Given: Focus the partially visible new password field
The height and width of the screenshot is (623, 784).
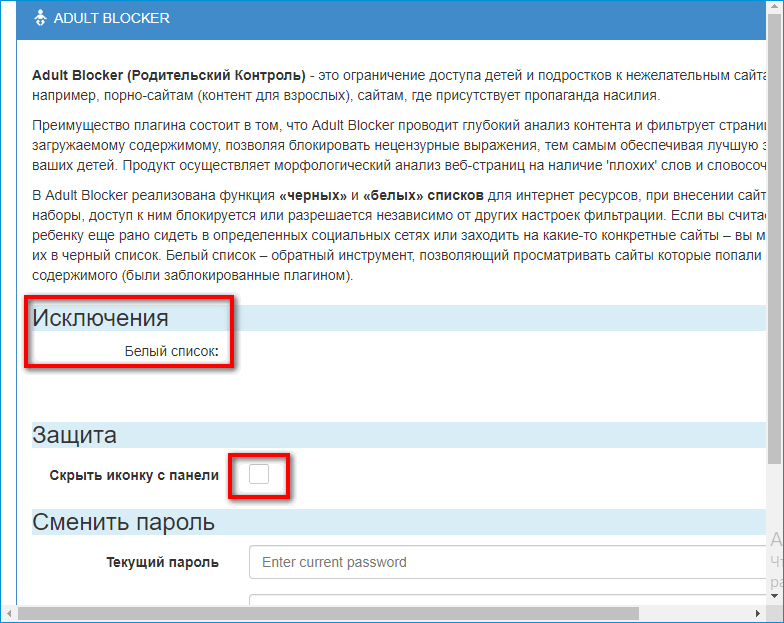Looking at the screenshot, I should point(507,600).
